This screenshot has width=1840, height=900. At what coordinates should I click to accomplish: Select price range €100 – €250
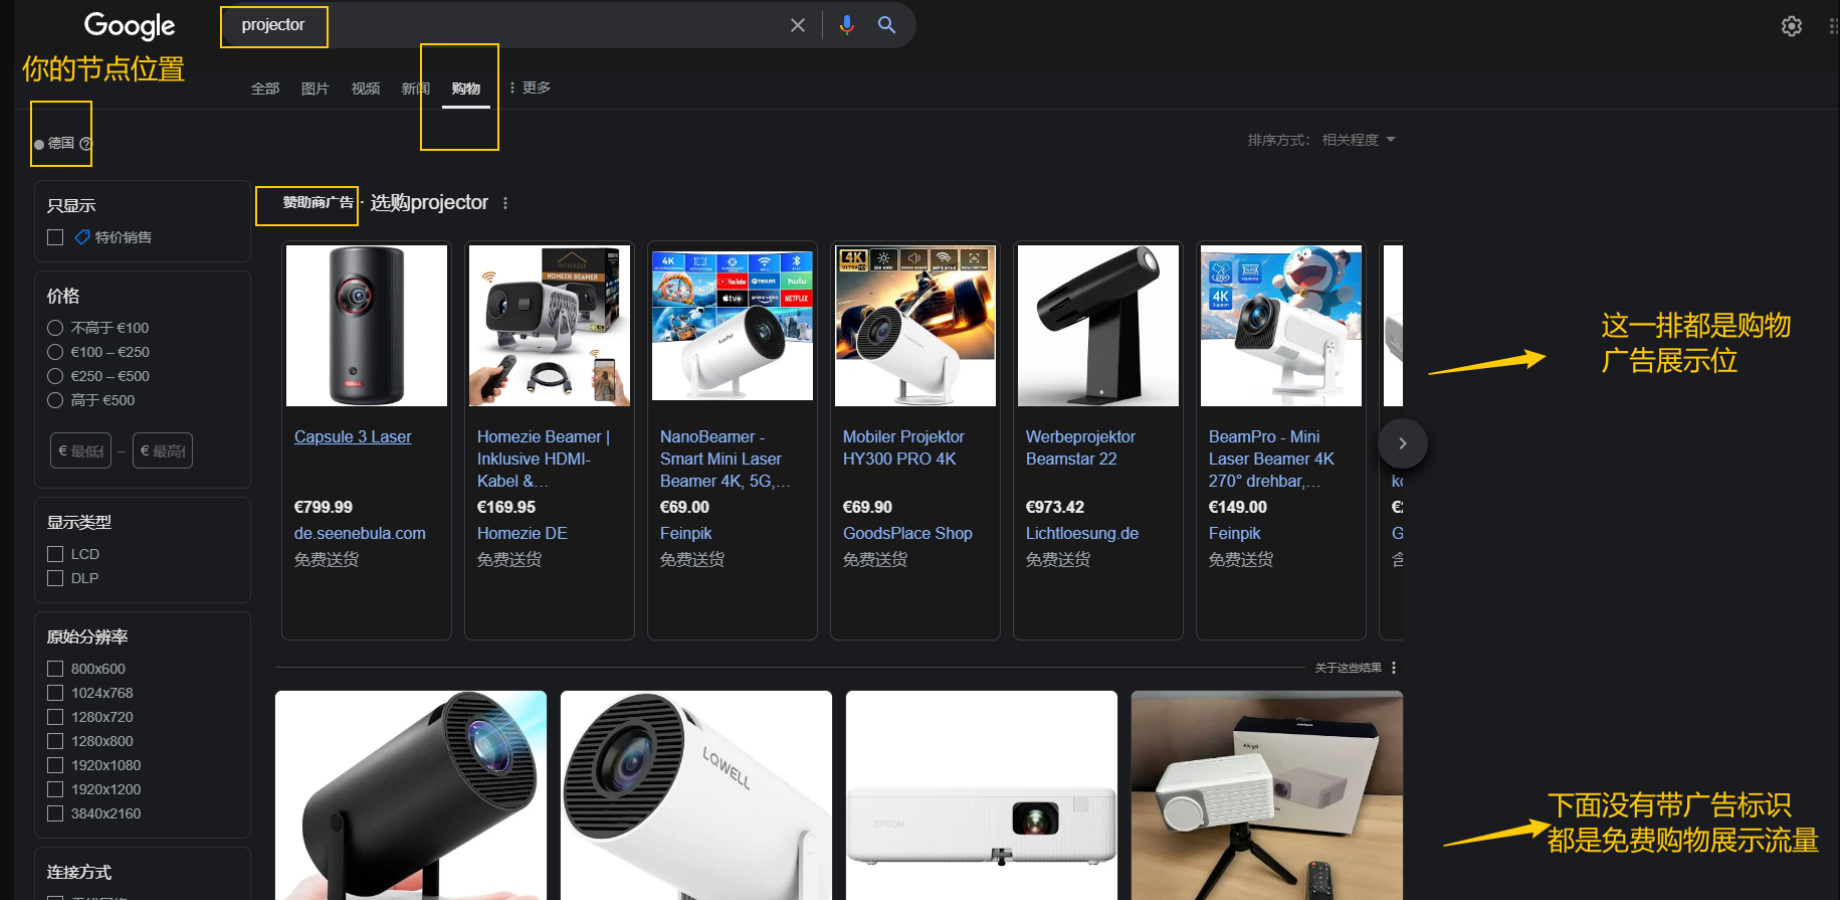pyautogui.click(x=56, y=352)
